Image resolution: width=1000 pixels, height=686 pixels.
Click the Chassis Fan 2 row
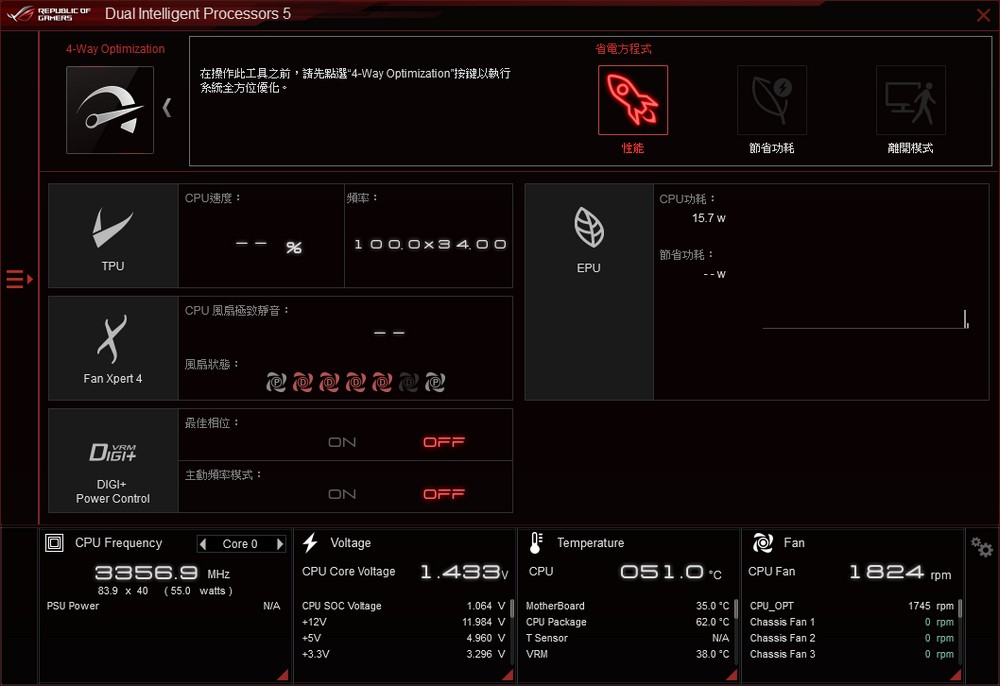pos(852,638)
